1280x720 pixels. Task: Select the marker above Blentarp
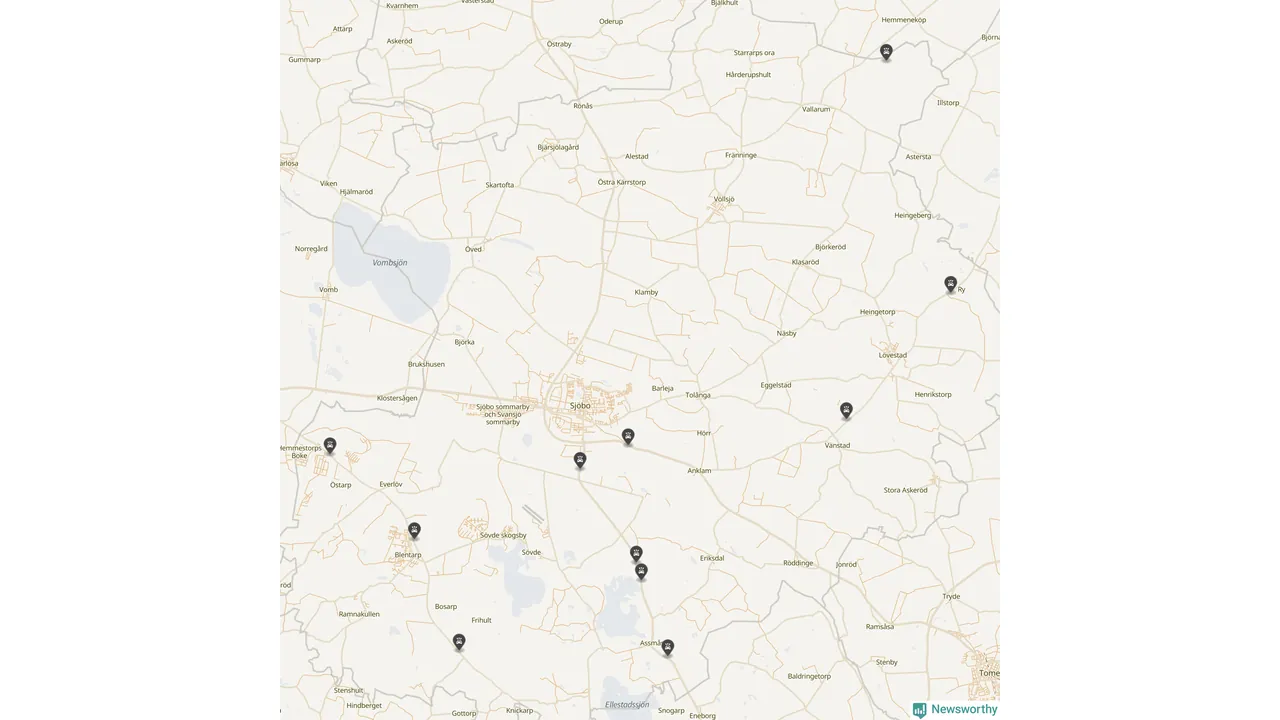414,530
